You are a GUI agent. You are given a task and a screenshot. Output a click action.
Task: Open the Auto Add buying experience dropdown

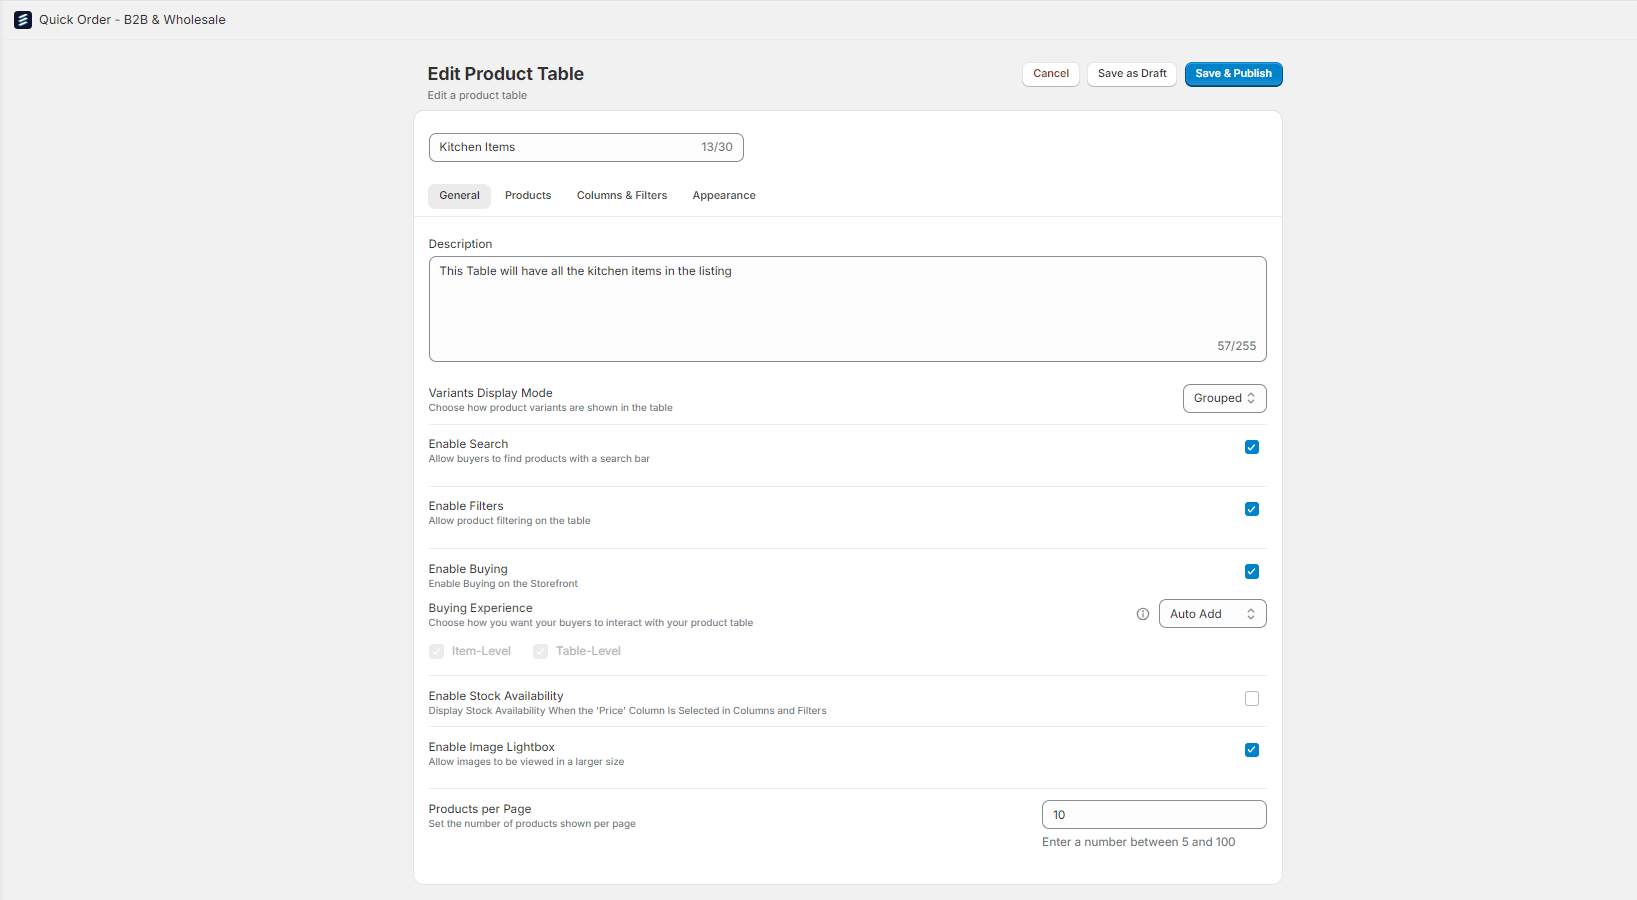(1213, 614)
